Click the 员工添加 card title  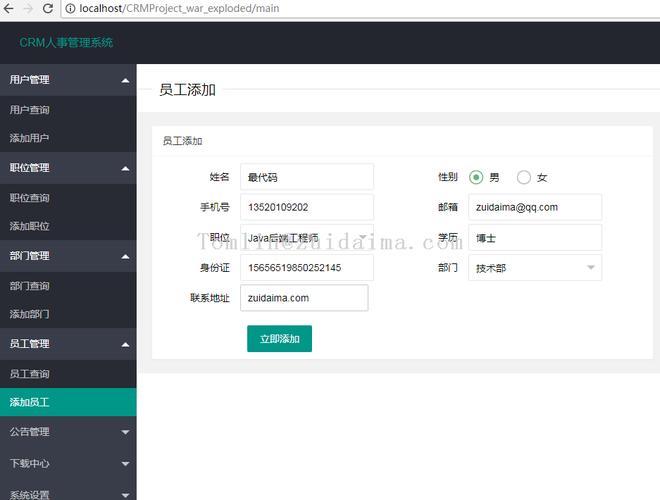click(x=182, y=141)
